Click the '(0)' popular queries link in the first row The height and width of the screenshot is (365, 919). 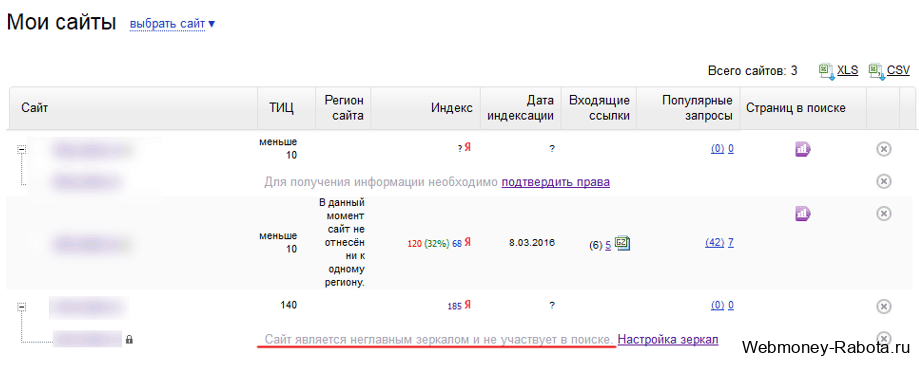(x=717, y=149)
